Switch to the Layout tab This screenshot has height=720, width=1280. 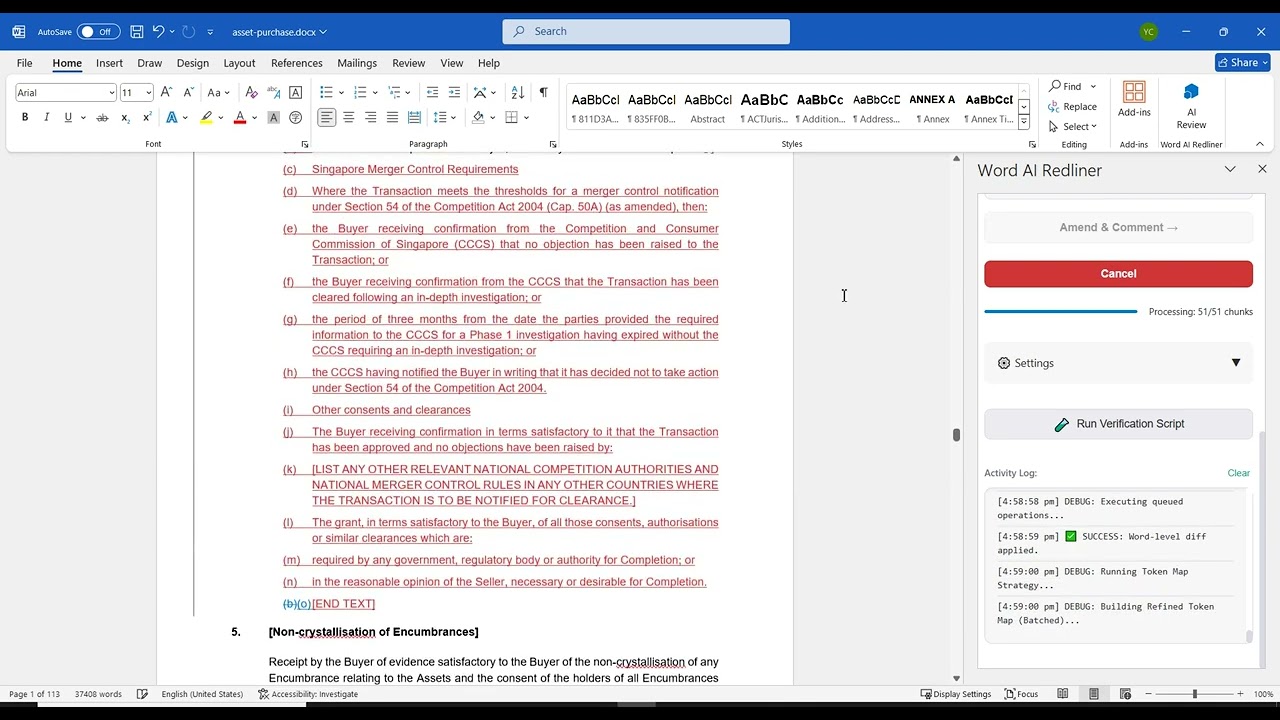tap(239, 63)
